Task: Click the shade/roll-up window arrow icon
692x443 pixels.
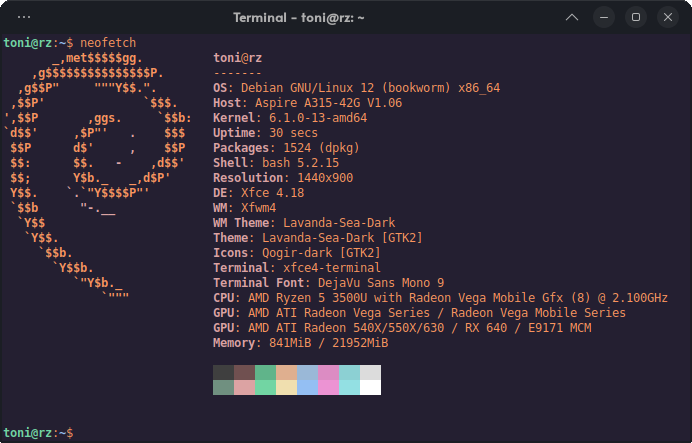Action: click(x=572, y=17)
